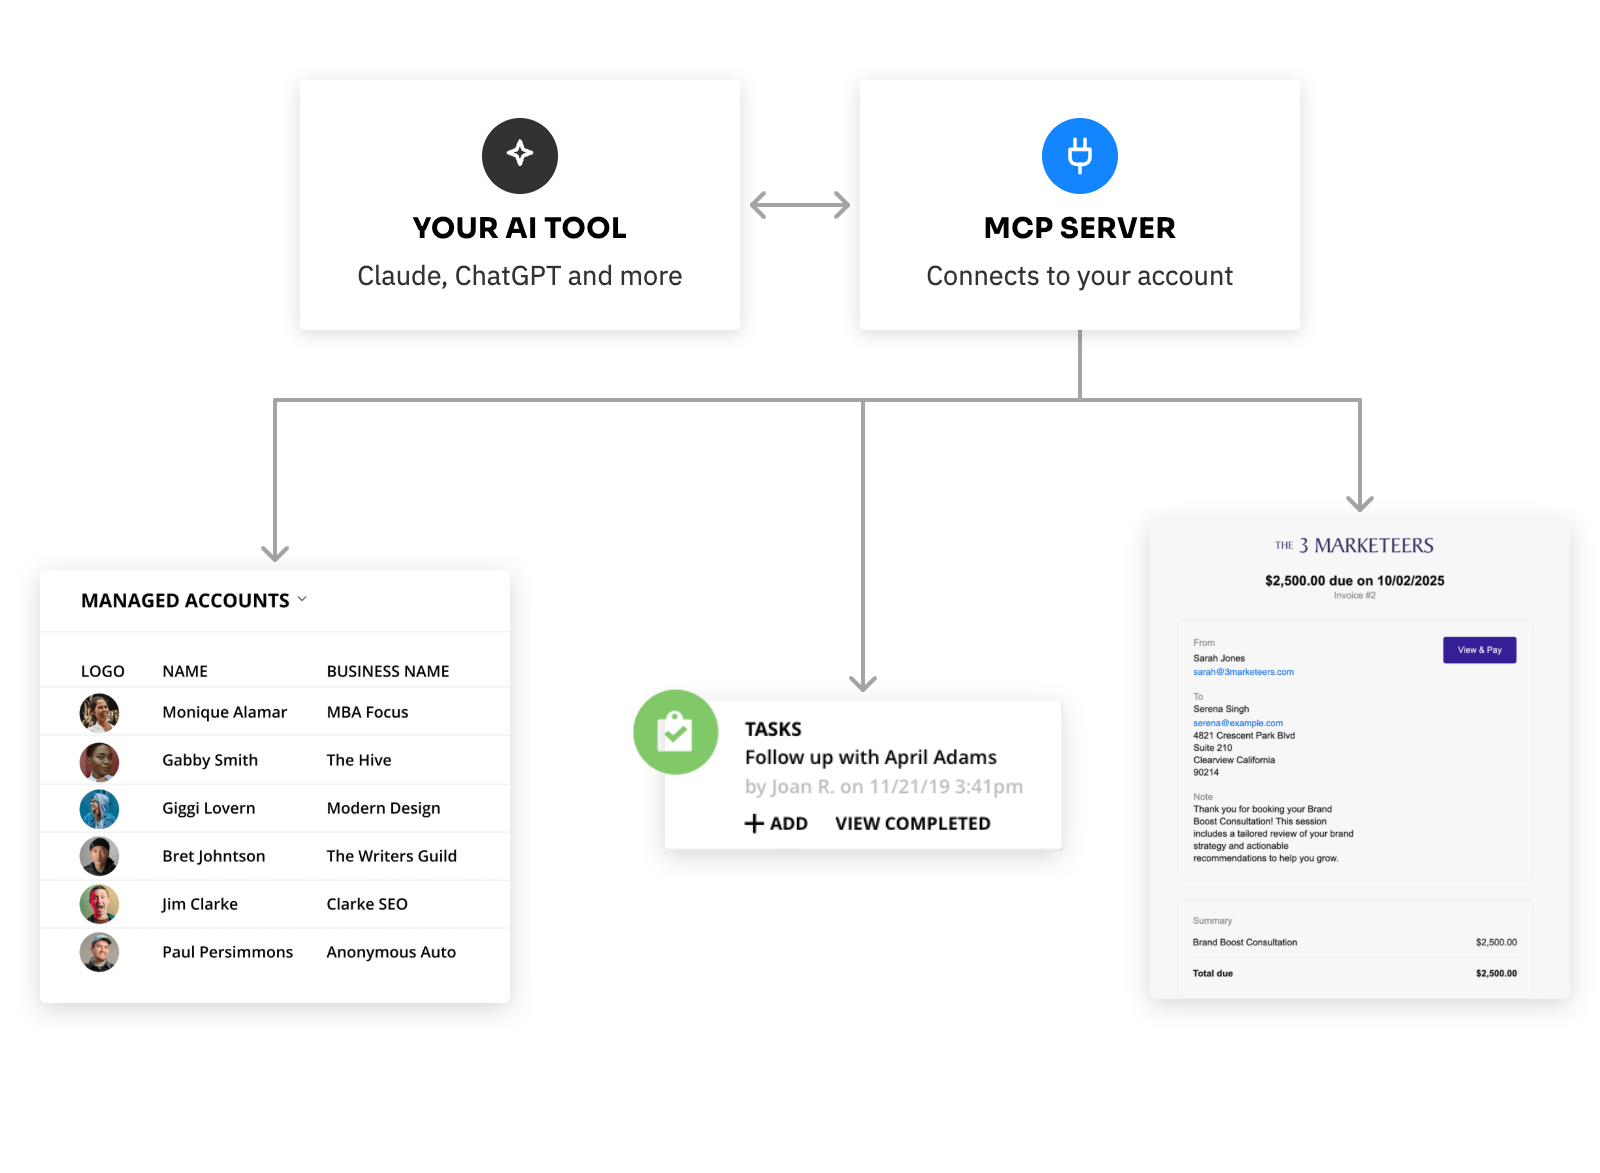The image size is (1600, 1173).
Task: Click View Completed in Tasks card
Action: pyautogui.click(x=913, y=823)
